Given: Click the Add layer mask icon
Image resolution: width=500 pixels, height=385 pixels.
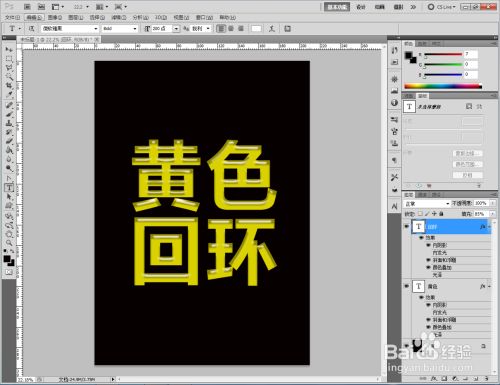Looking at the screenshot, I should point(444,379).
